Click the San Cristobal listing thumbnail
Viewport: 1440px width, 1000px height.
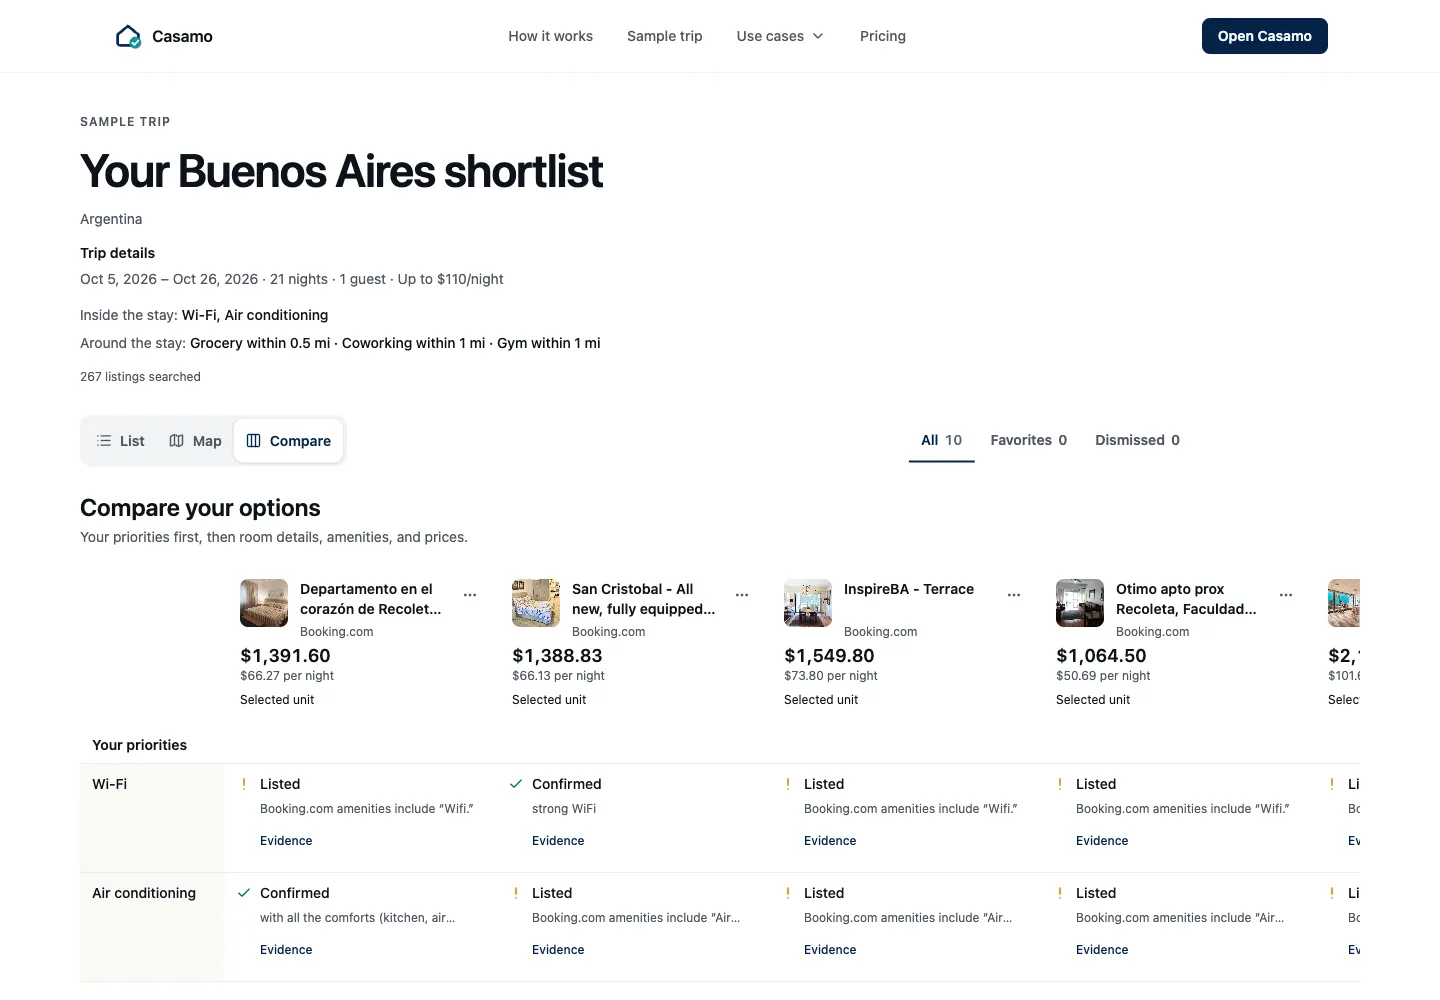tap(536, 603)
